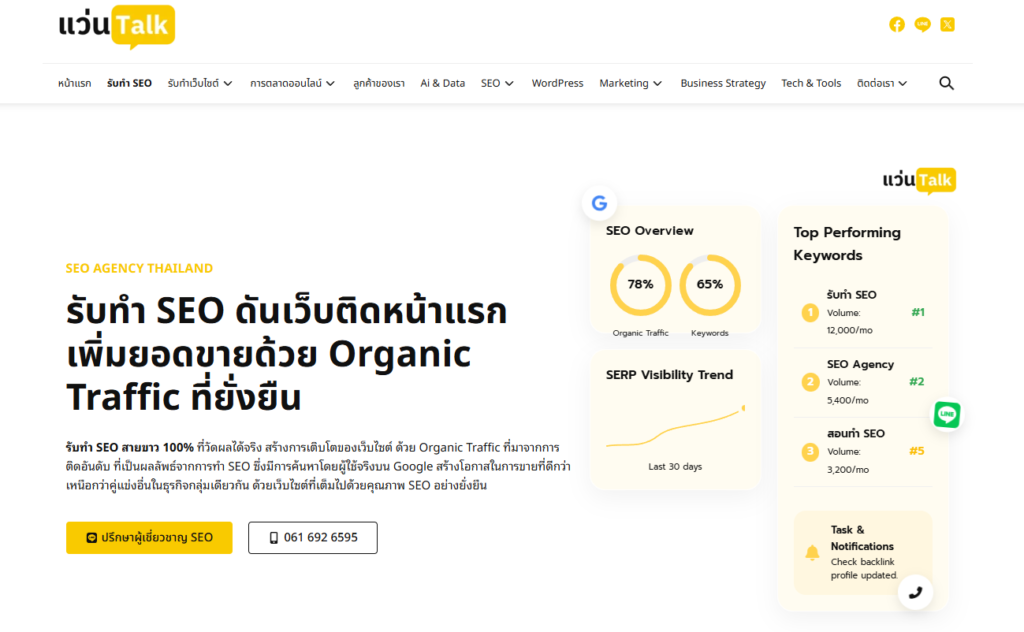
Task: Click the 061 692 6595 phone button
Action: pos(313,537)
